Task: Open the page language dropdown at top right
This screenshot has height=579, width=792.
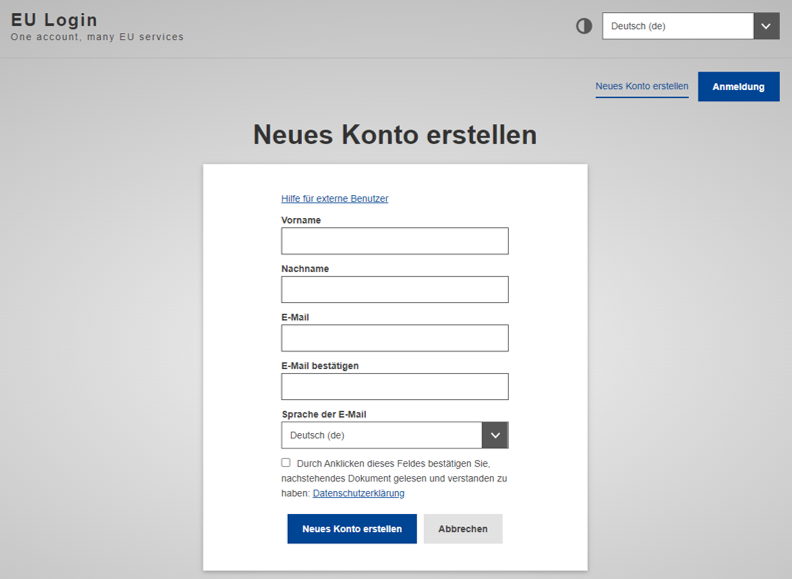Action: tap(678, 26)
